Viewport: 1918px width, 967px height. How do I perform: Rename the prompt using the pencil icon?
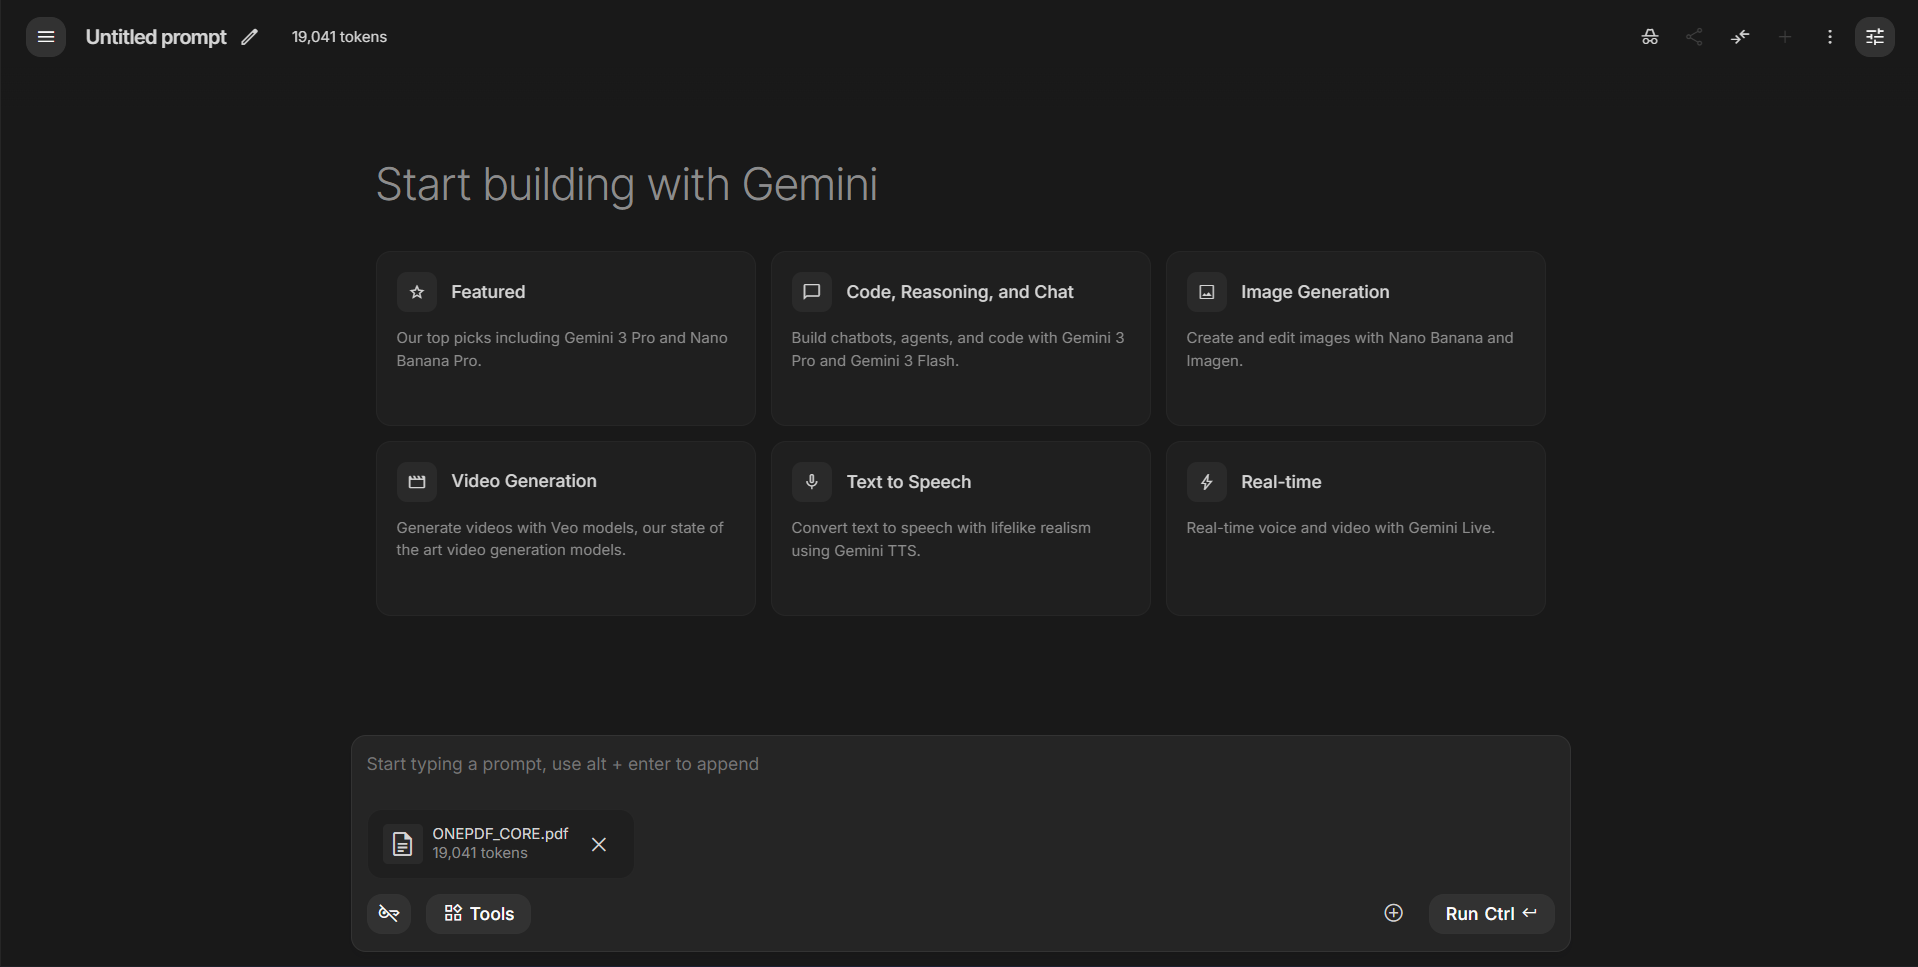click(248, 36)
